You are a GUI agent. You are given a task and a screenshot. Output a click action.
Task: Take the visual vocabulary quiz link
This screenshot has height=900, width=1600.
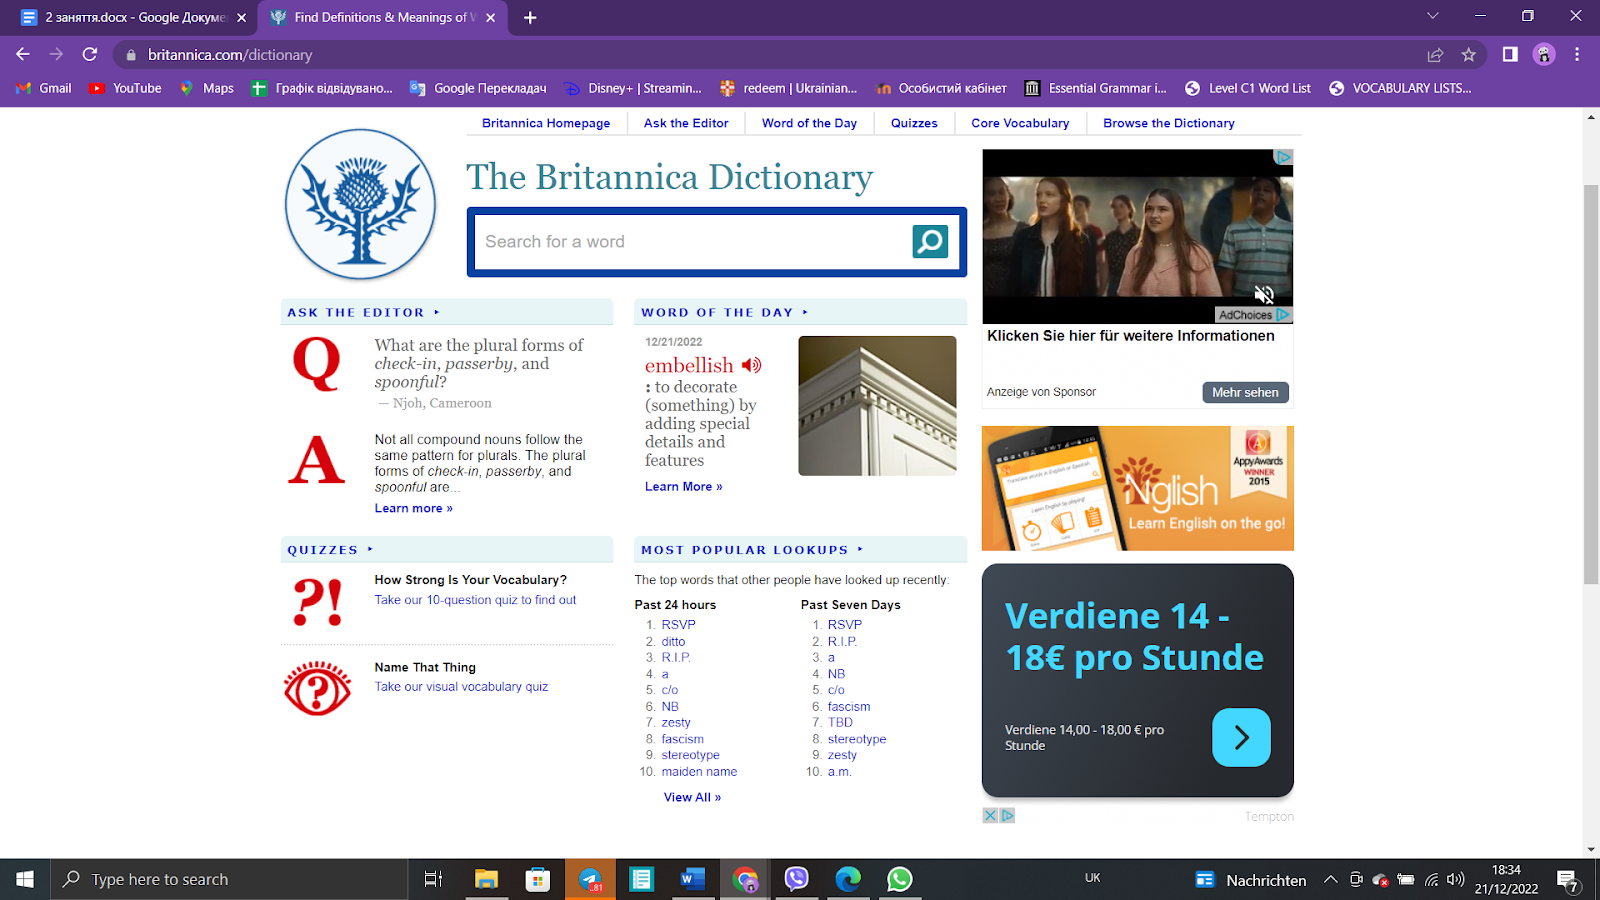pos(461,687)
